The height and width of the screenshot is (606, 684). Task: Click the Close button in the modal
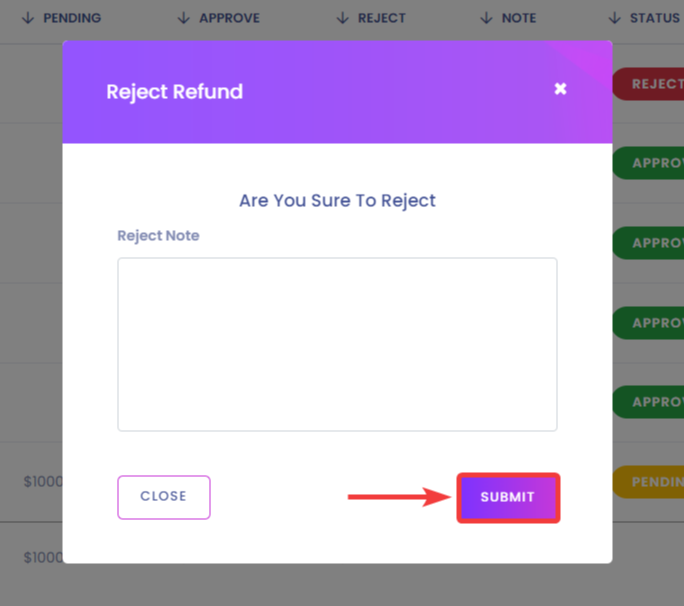click(x=164, y=497)
